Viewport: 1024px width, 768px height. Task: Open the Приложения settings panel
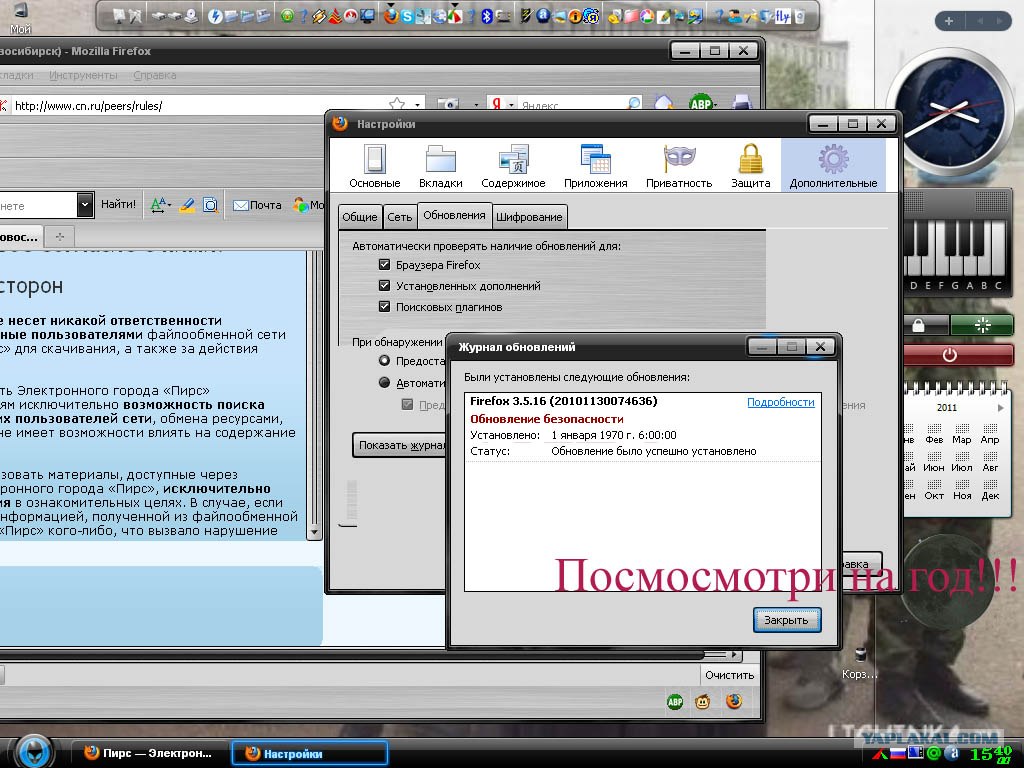click(x=595, y=165)
